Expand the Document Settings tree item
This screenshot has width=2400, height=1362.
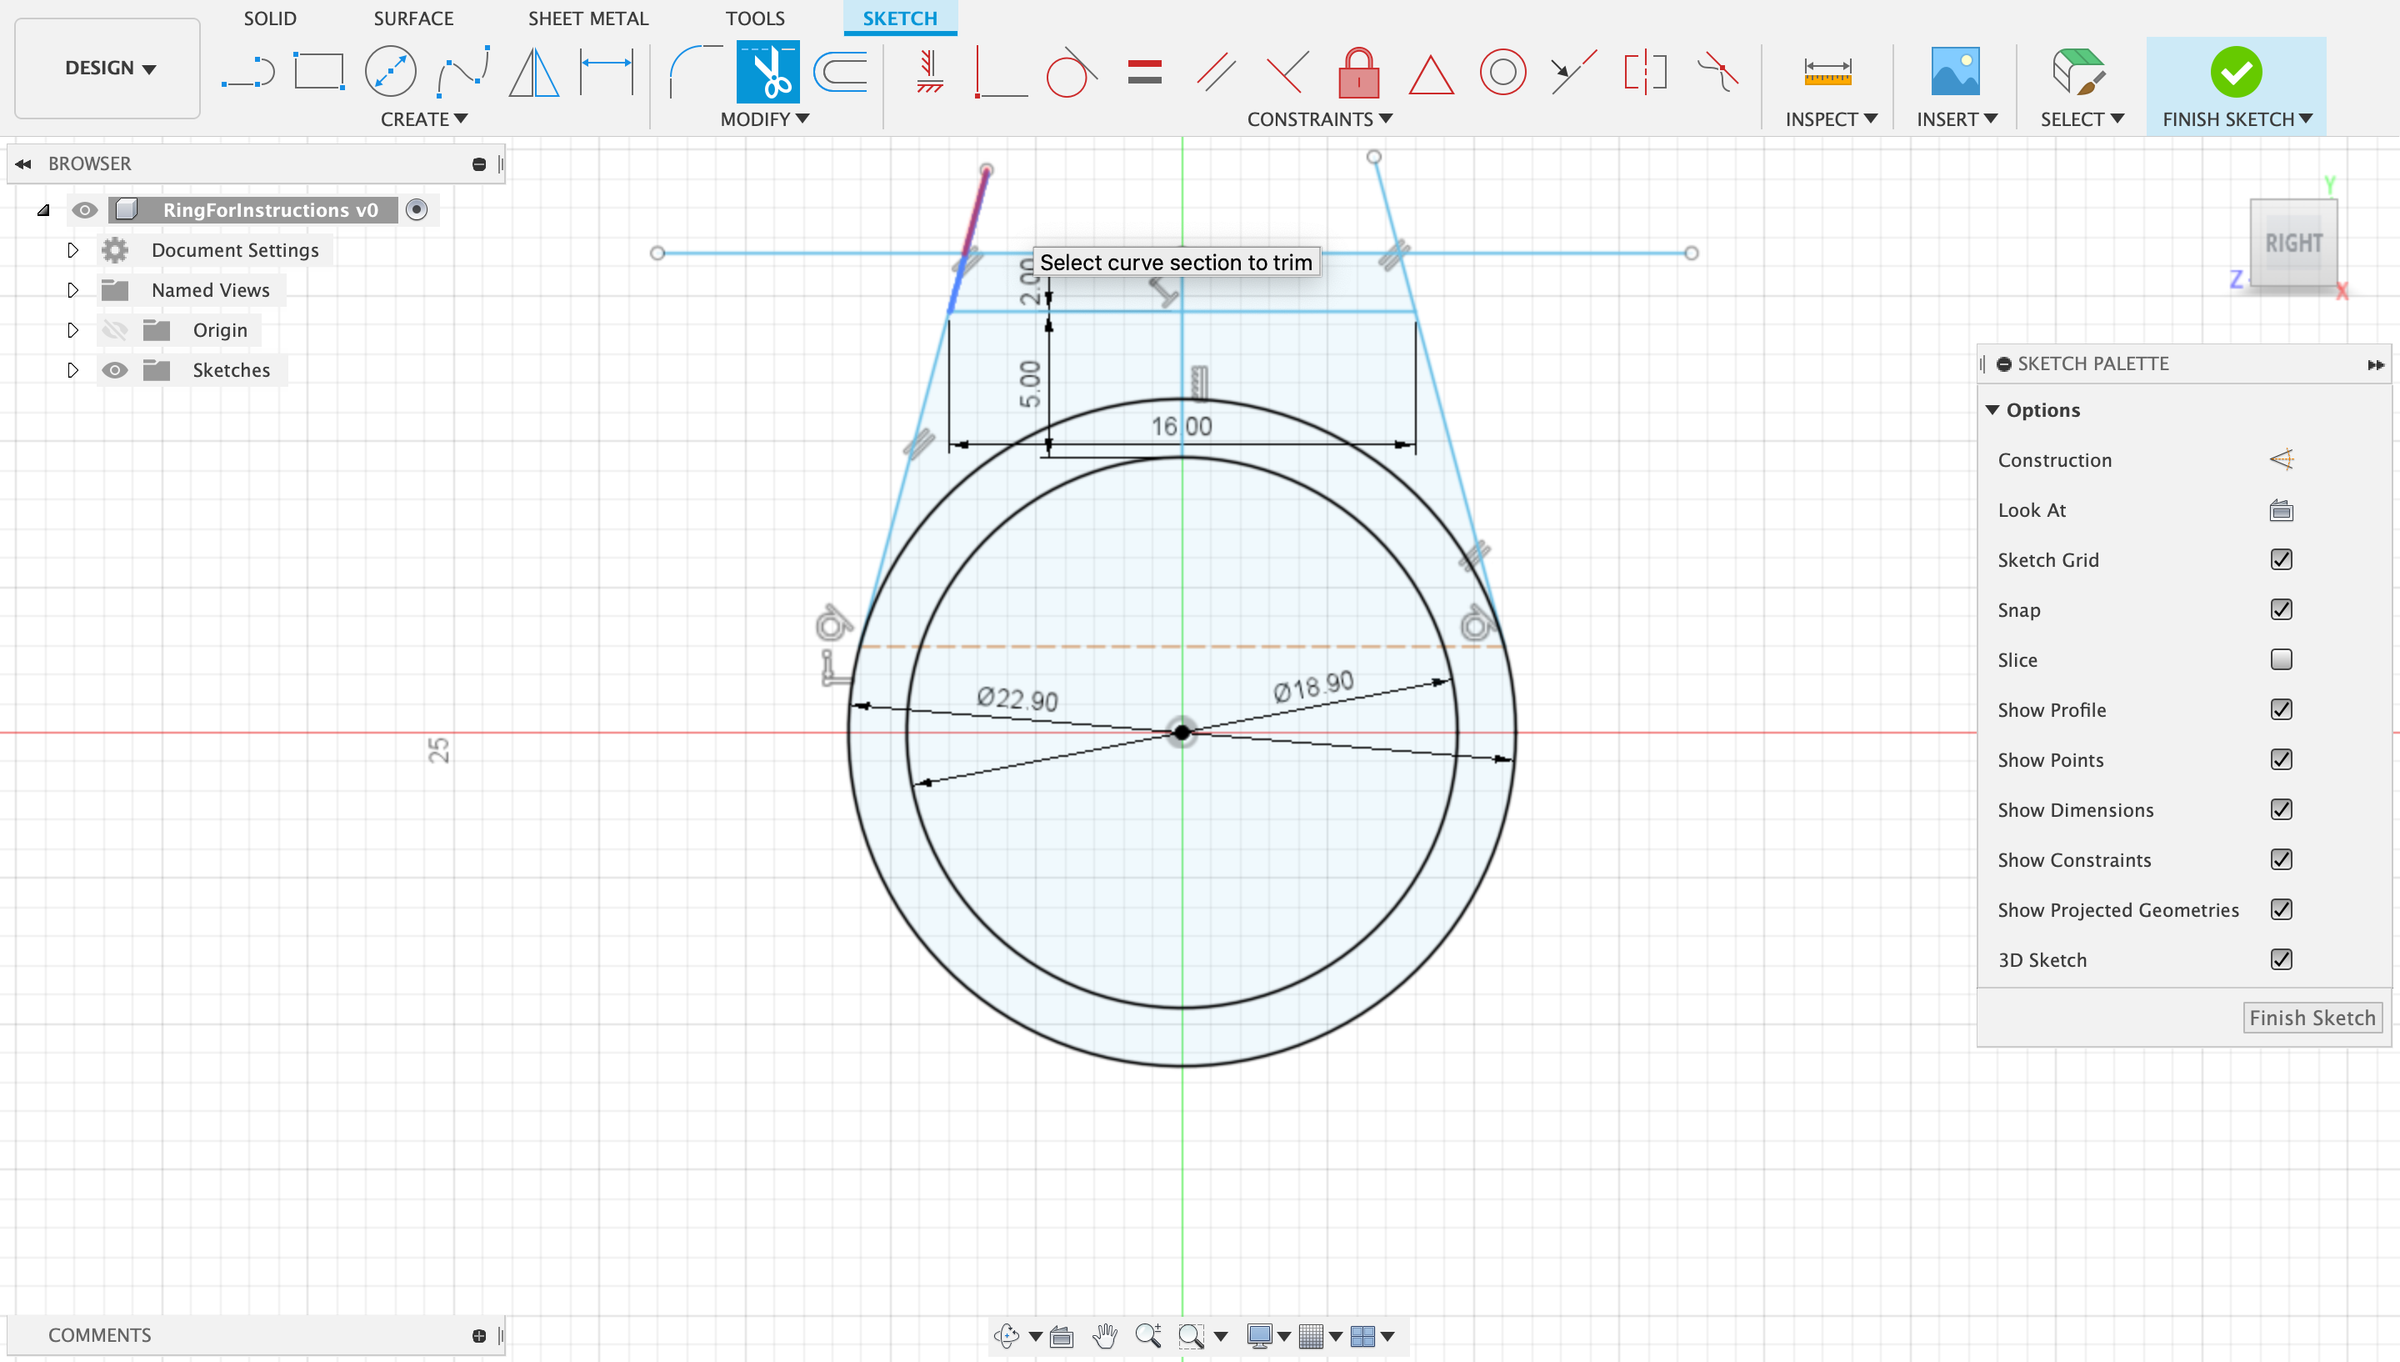point(72,249)
